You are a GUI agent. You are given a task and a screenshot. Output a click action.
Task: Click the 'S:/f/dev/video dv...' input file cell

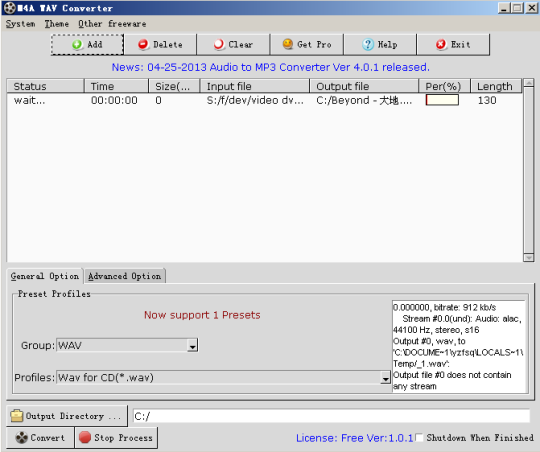[x=255, y=100]
